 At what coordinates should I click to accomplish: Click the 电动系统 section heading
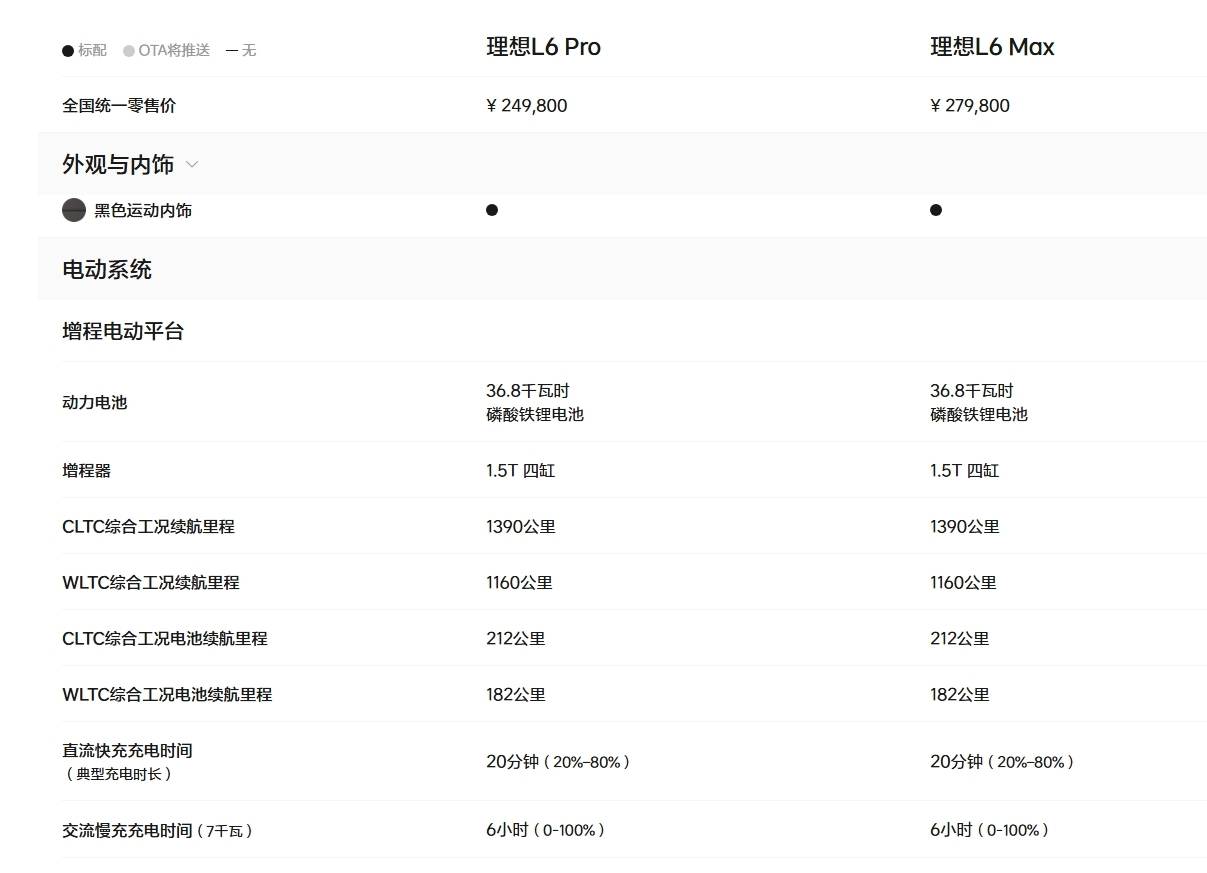(107, 270)
